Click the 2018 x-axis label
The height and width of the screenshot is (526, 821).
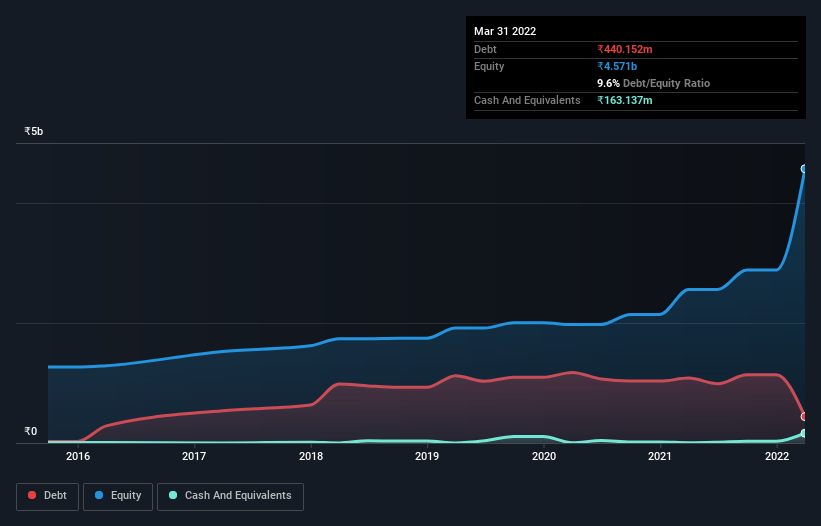[311, 456]
